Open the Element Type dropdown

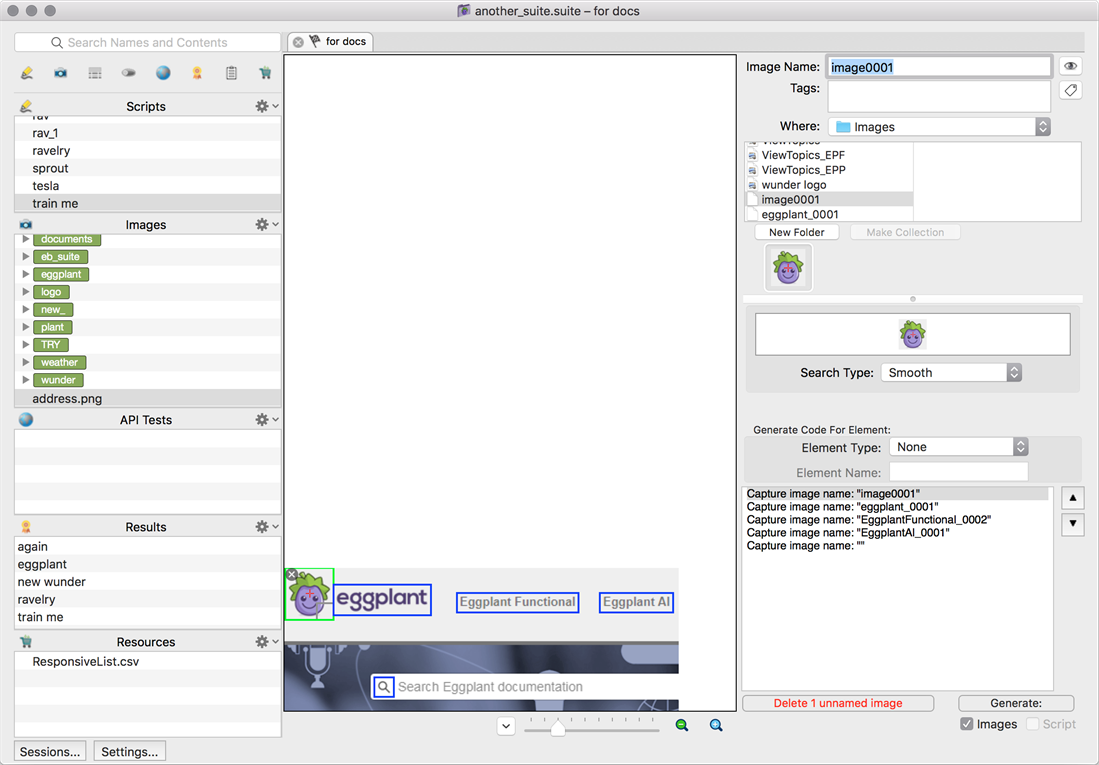tap(958, 447)
